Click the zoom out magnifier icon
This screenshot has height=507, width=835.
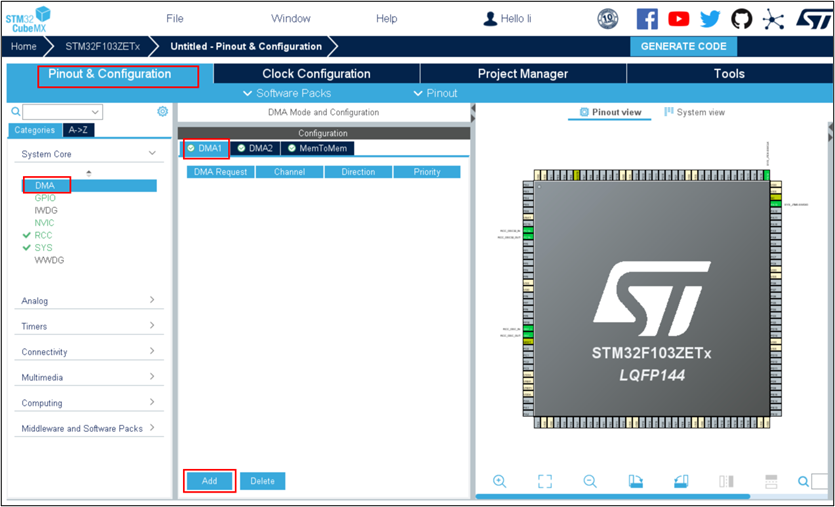pos(590,481)
